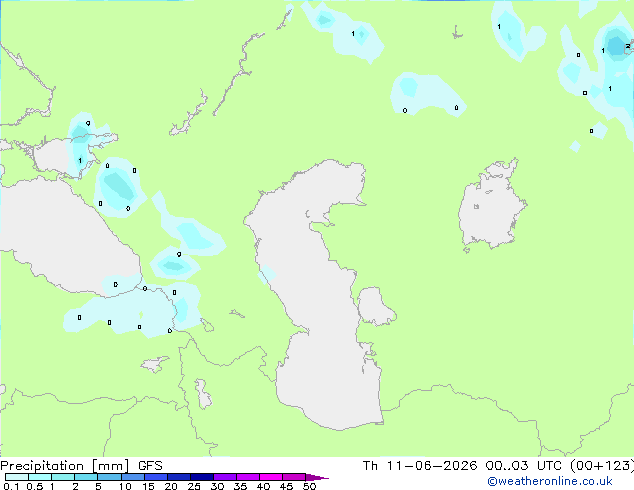Screen dimensions: 634x490
Task: Click the "25" legend scale value
Action: tap(194, 486)
